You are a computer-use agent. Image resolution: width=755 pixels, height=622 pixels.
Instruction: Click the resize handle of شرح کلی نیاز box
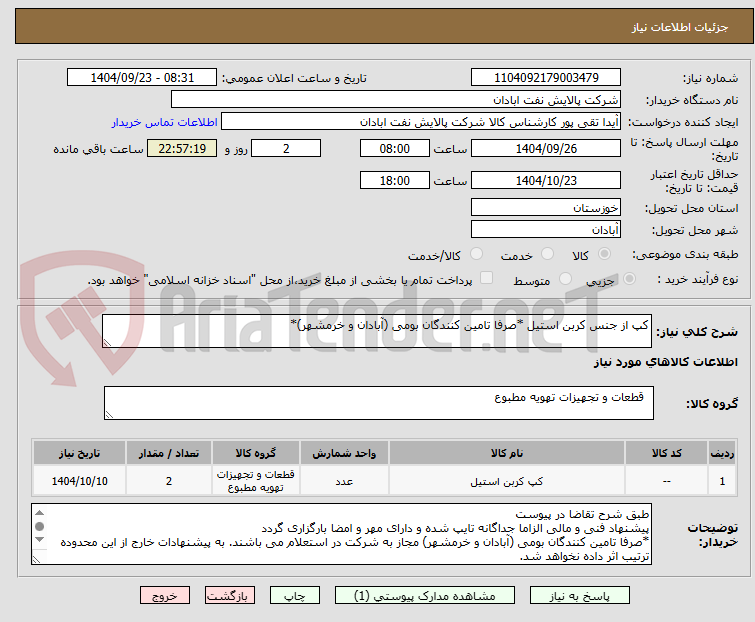click(107, 343)
